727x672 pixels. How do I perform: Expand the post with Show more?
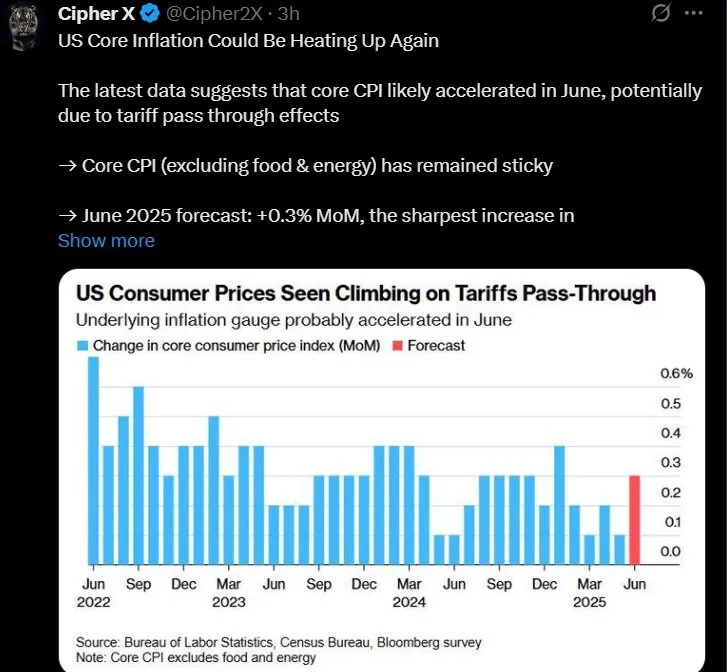coord(106,240)
